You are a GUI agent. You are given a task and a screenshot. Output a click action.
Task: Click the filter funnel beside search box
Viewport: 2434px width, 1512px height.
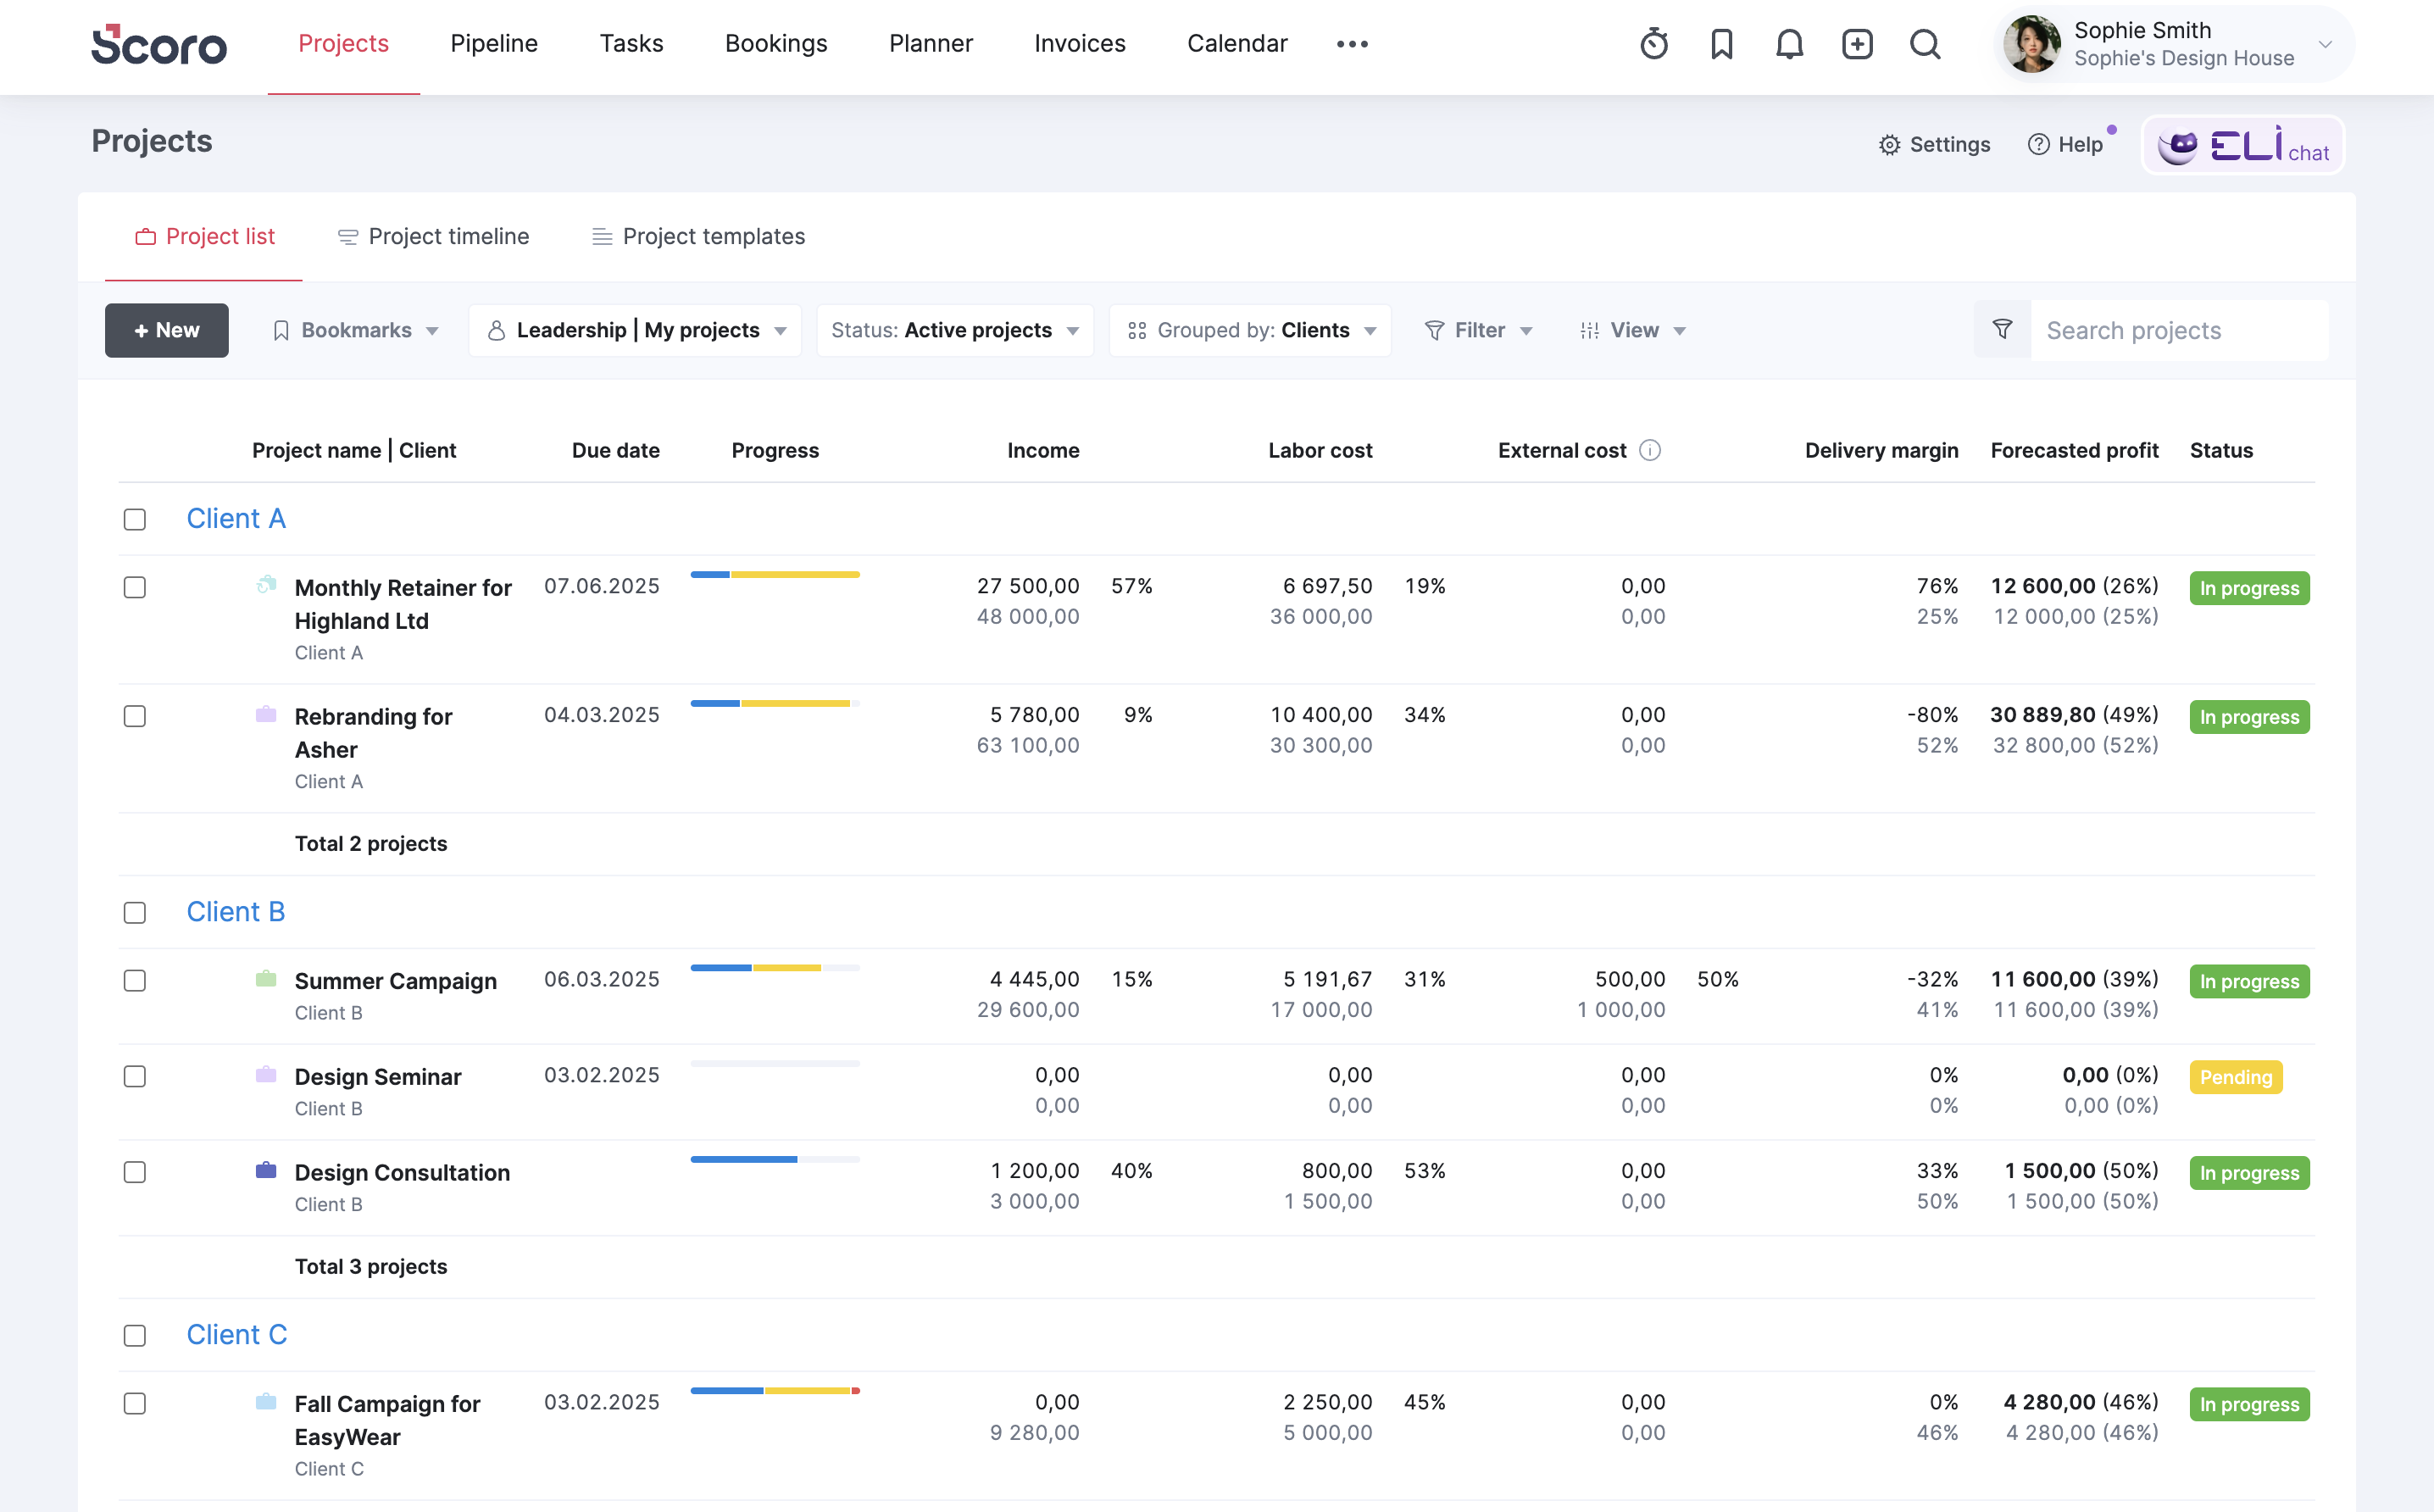[2002, 330]
